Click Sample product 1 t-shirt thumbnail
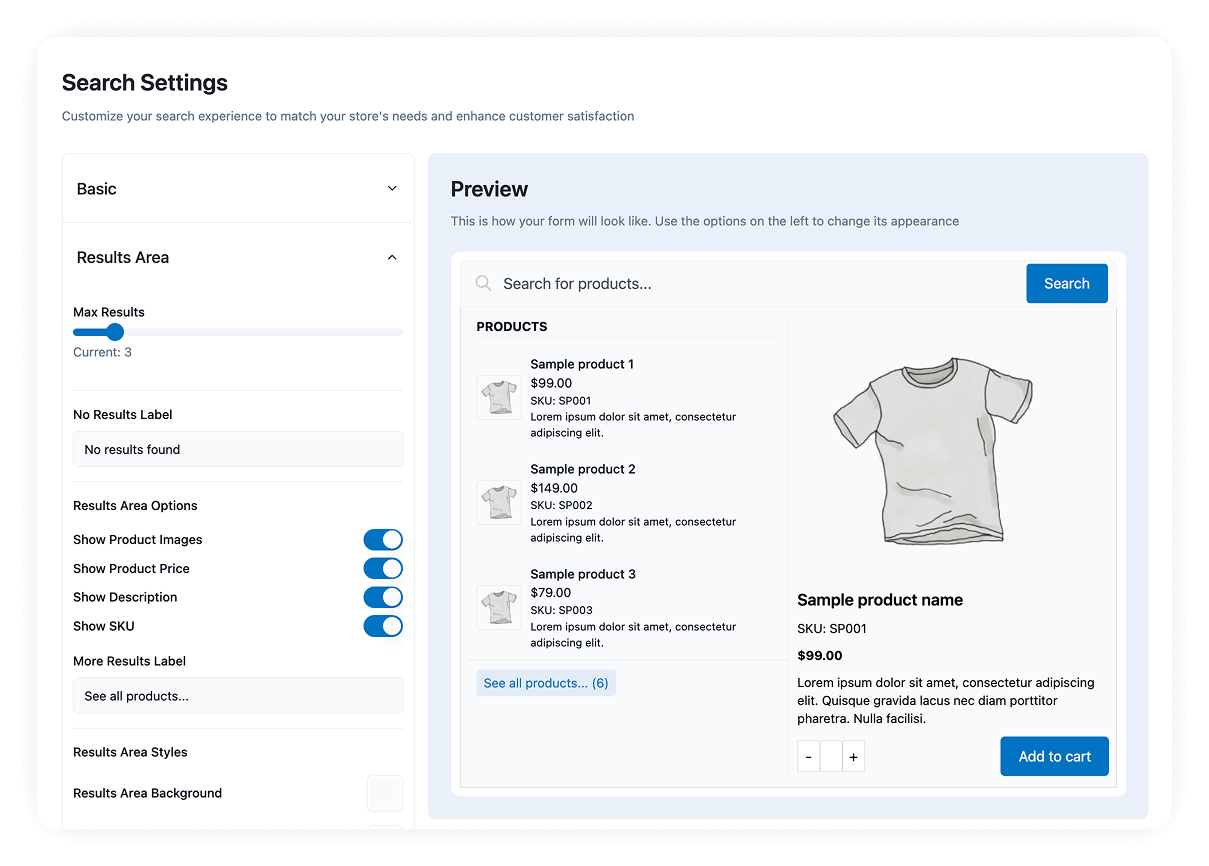 coord(498,397)
